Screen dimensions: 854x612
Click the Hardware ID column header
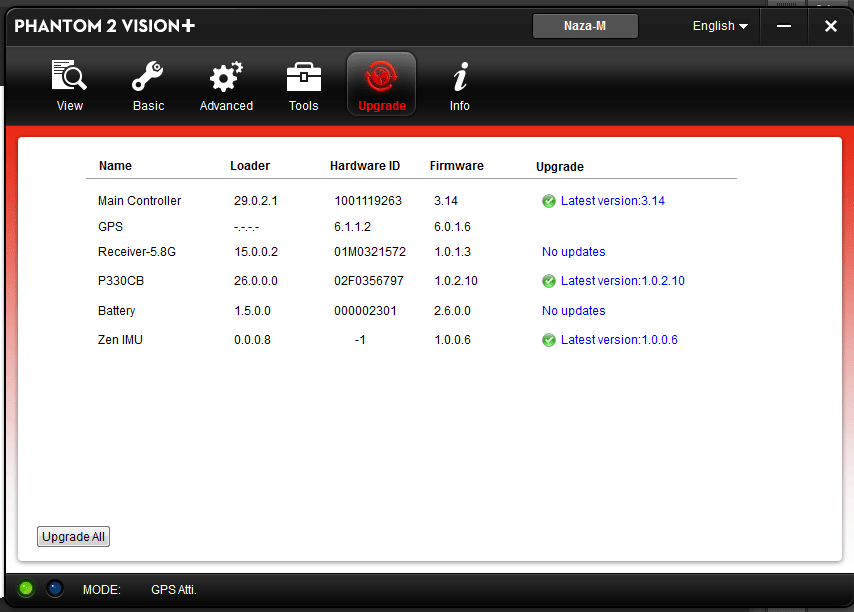click(365, 166)
